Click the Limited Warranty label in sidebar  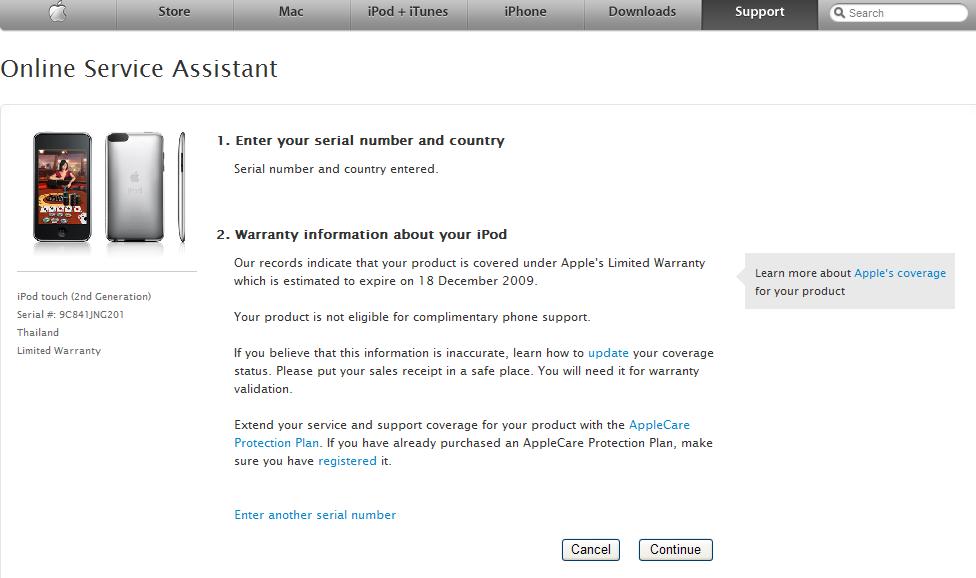[x=59, y=351]
